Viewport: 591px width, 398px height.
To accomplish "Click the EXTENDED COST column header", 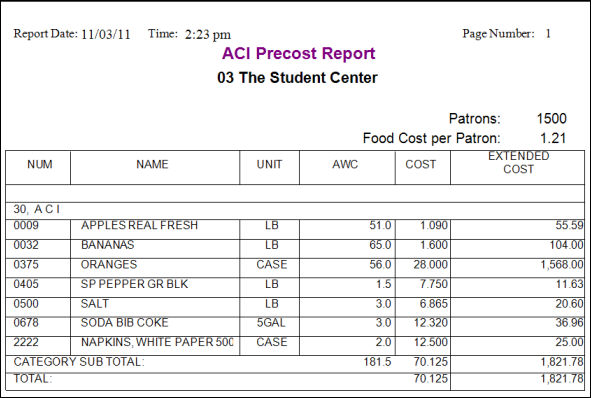I will click(x=519, y=162).
